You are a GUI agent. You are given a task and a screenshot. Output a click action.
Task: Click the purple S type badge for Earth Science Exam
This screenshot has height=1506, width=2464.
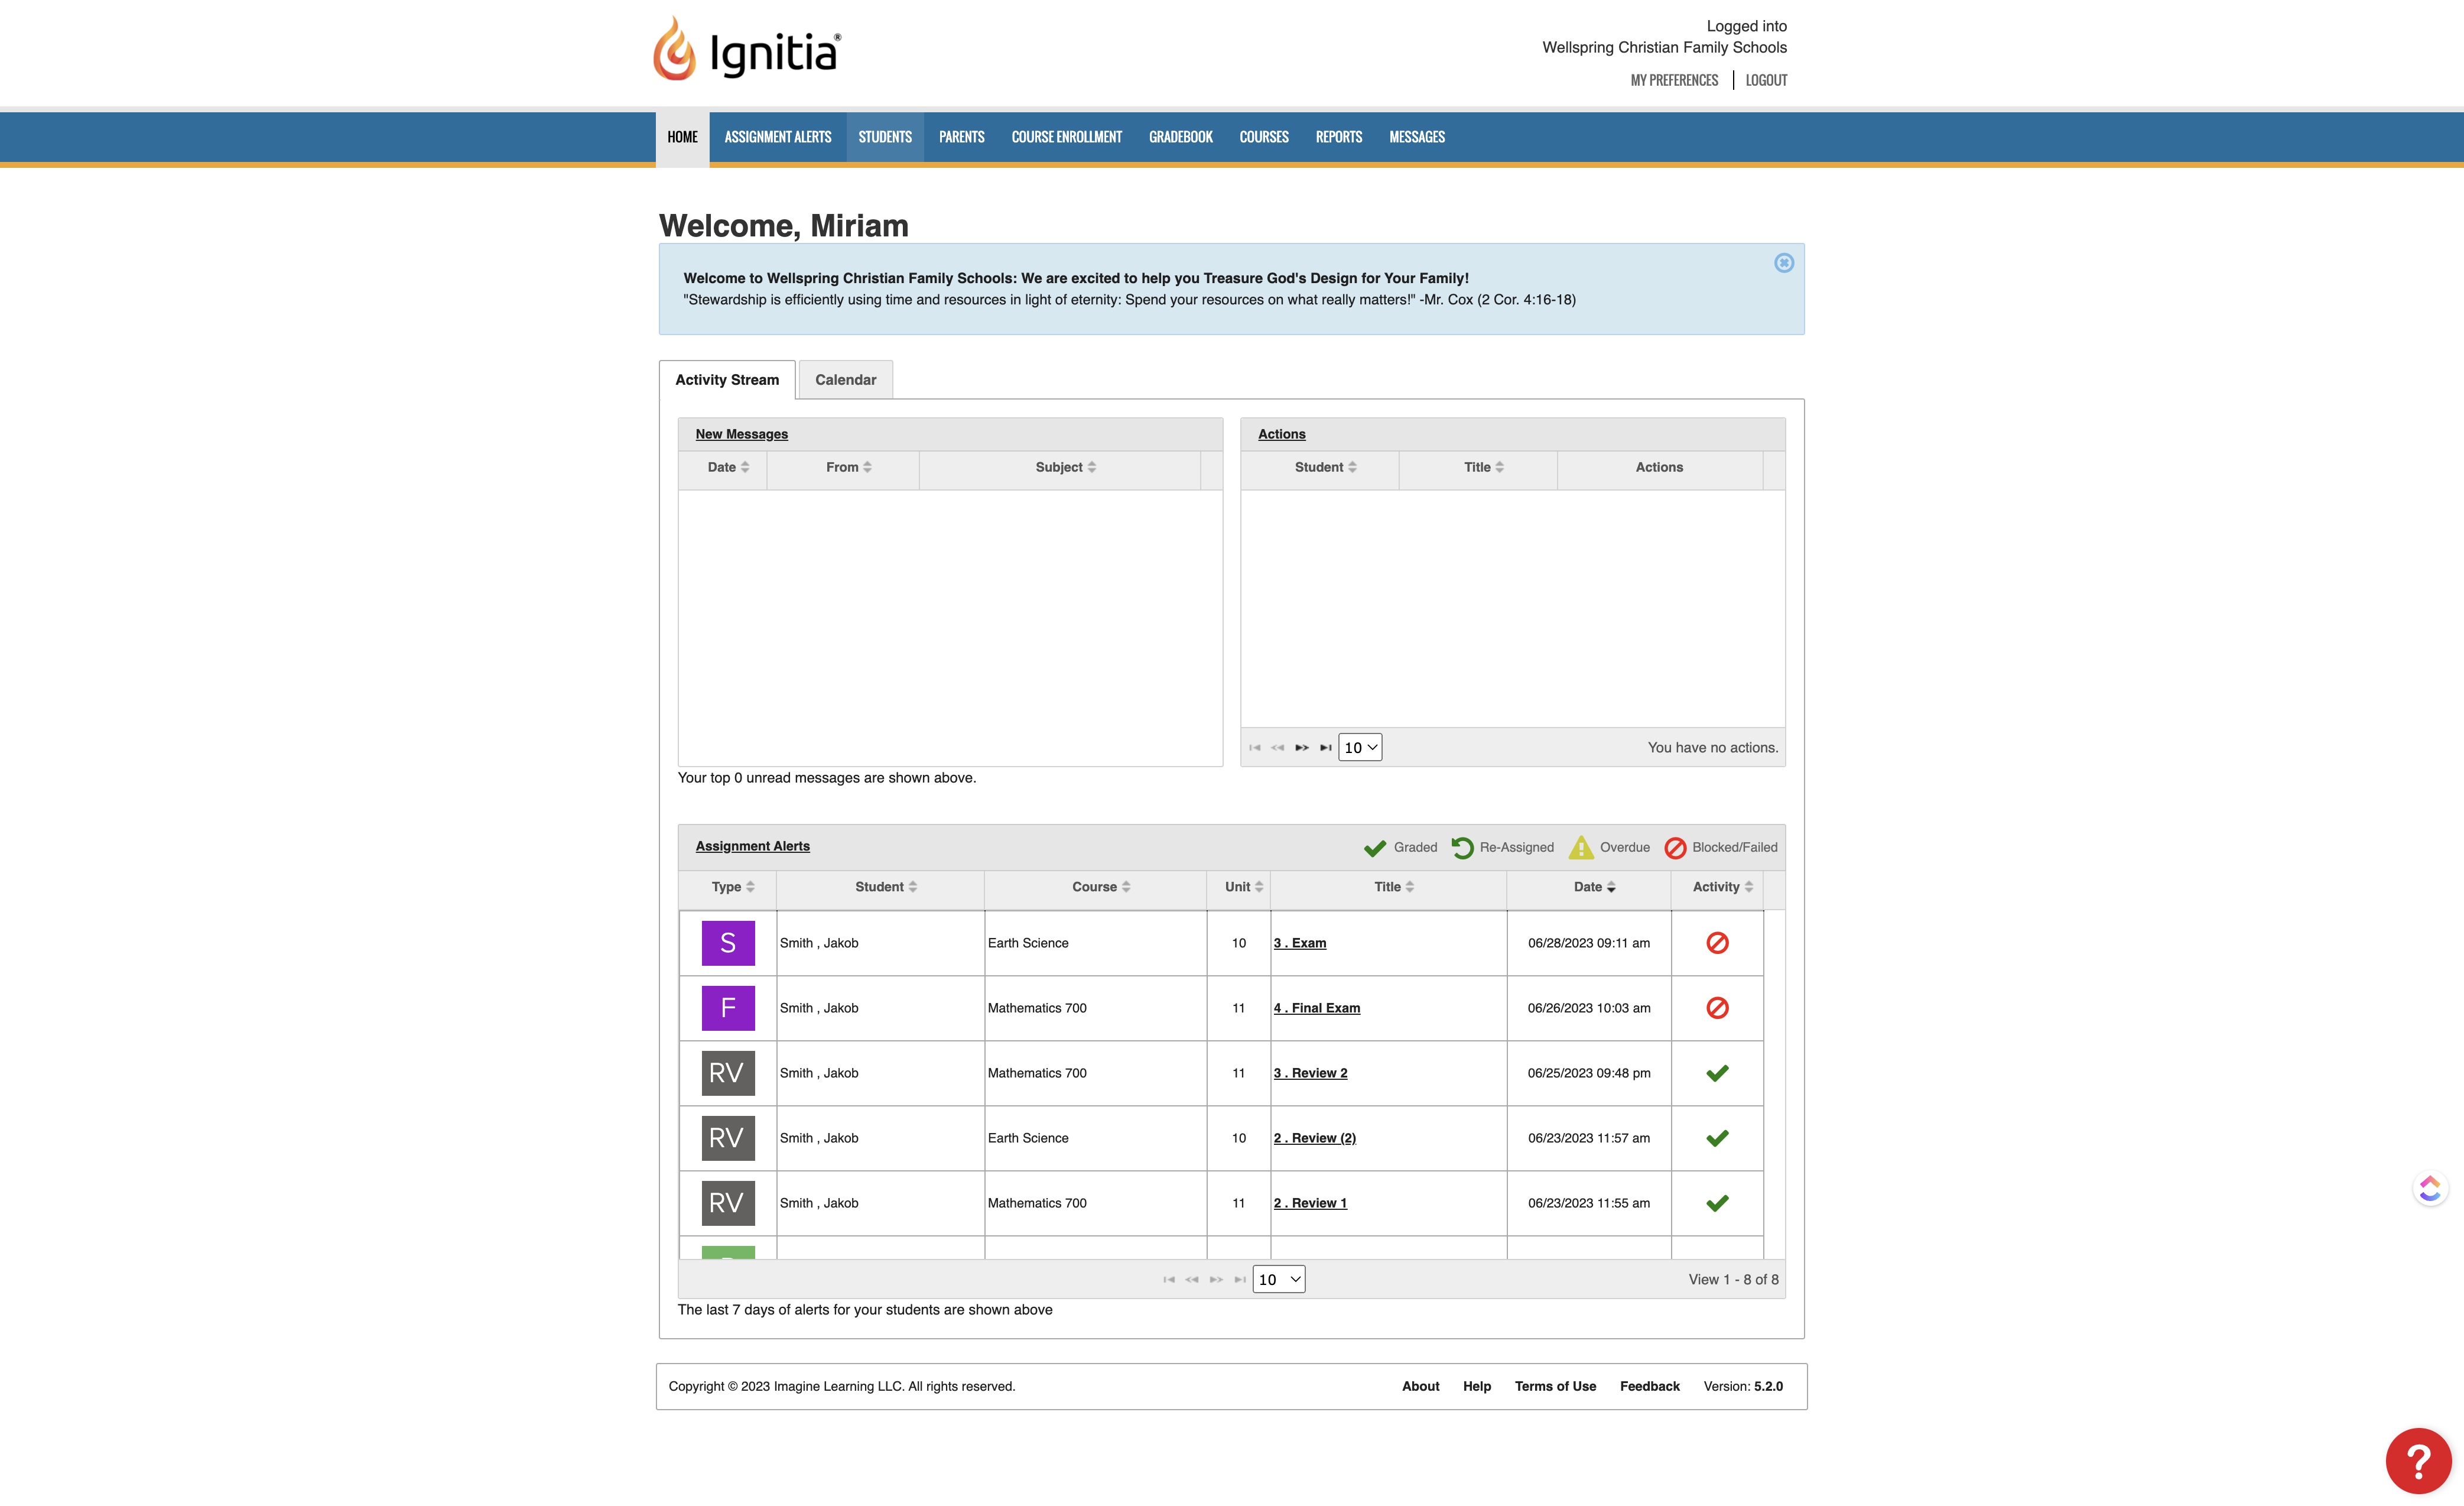[x=728, y=943]
